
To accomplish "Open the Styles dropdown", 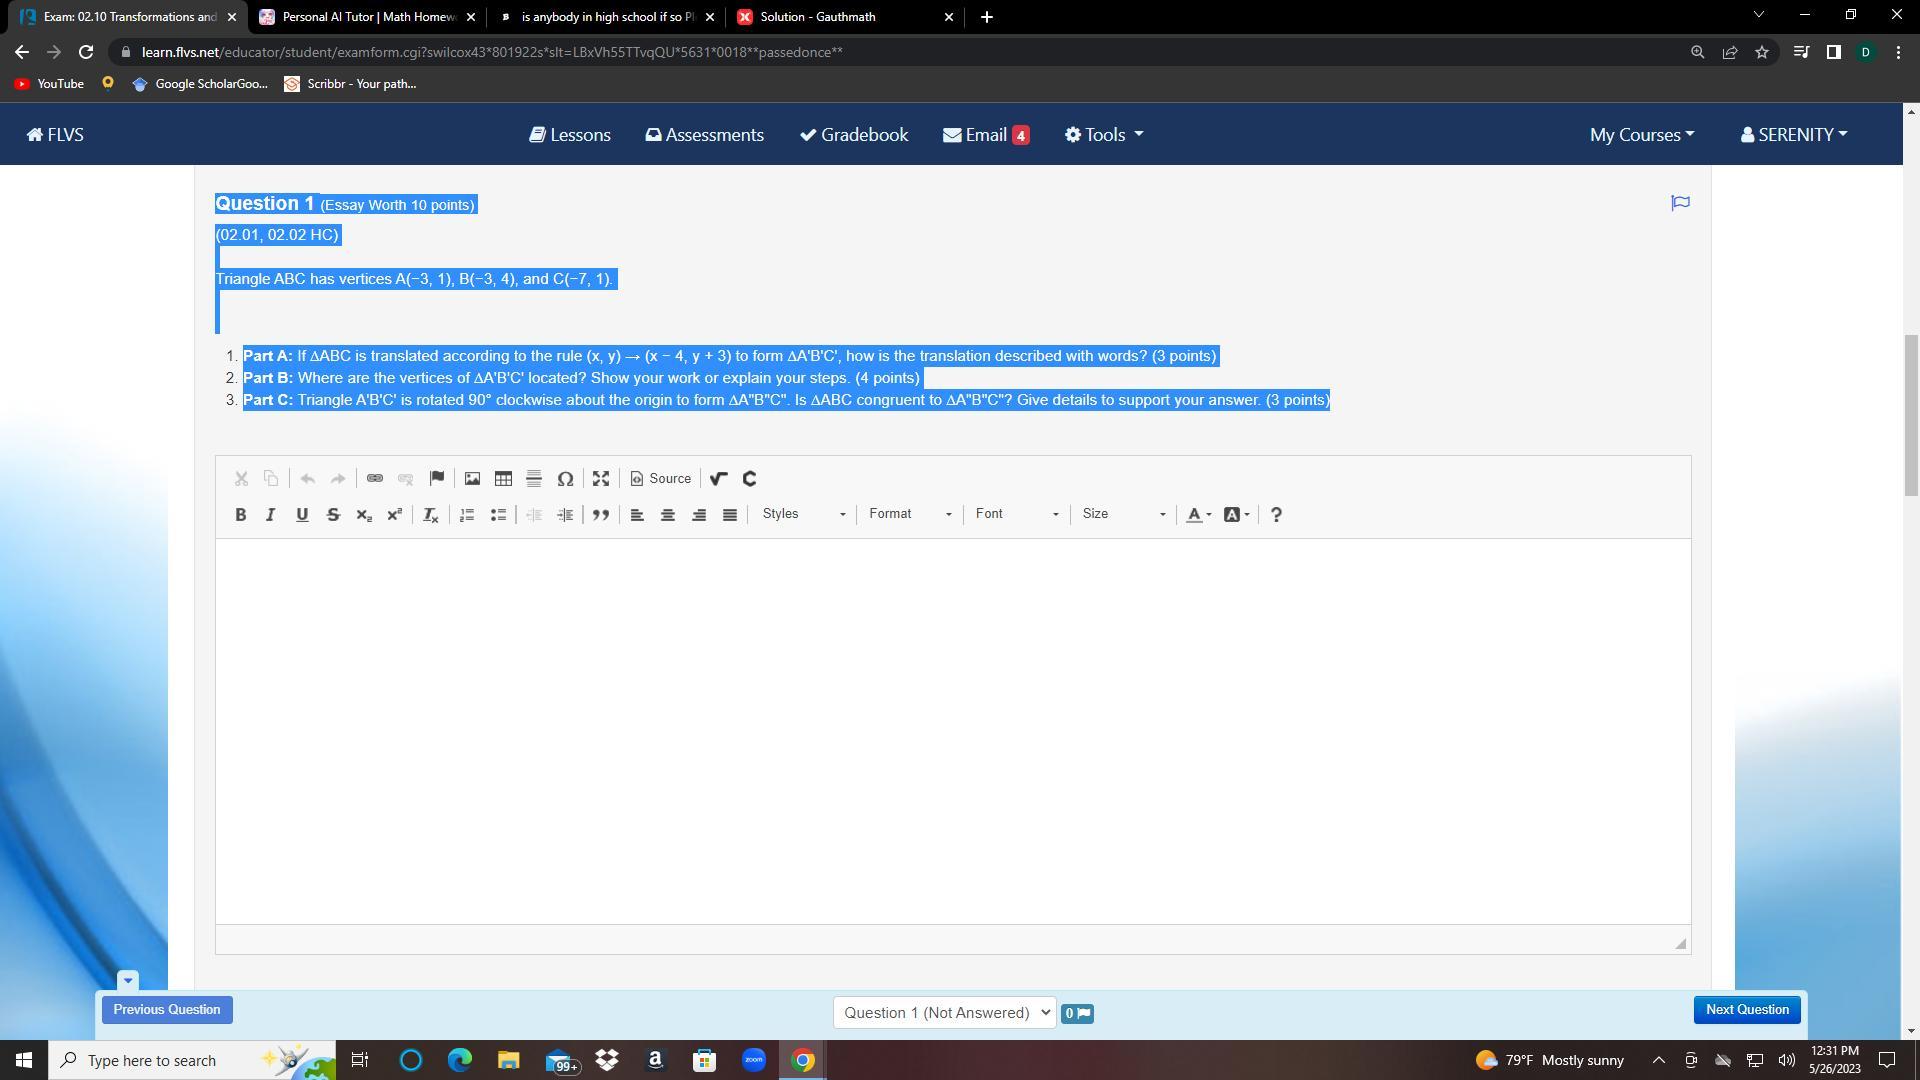I will [x=803, y=514].
